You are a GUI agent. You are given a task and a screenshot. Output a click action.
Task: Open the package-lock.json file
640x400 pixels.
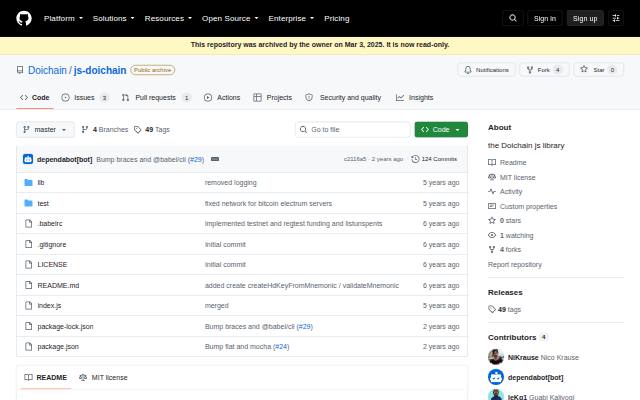[65, 327]
